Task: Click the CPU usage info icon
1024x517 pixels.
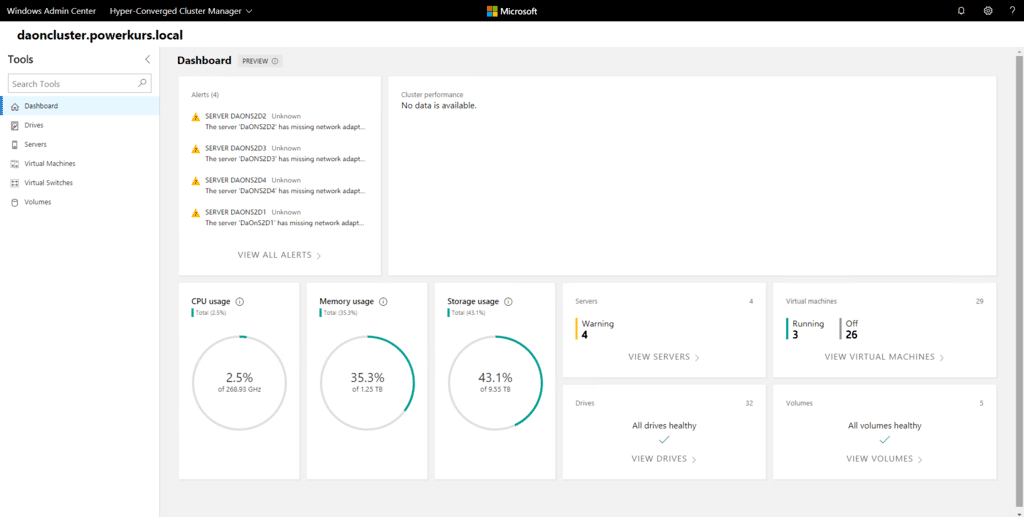Action: coord(240,301)
